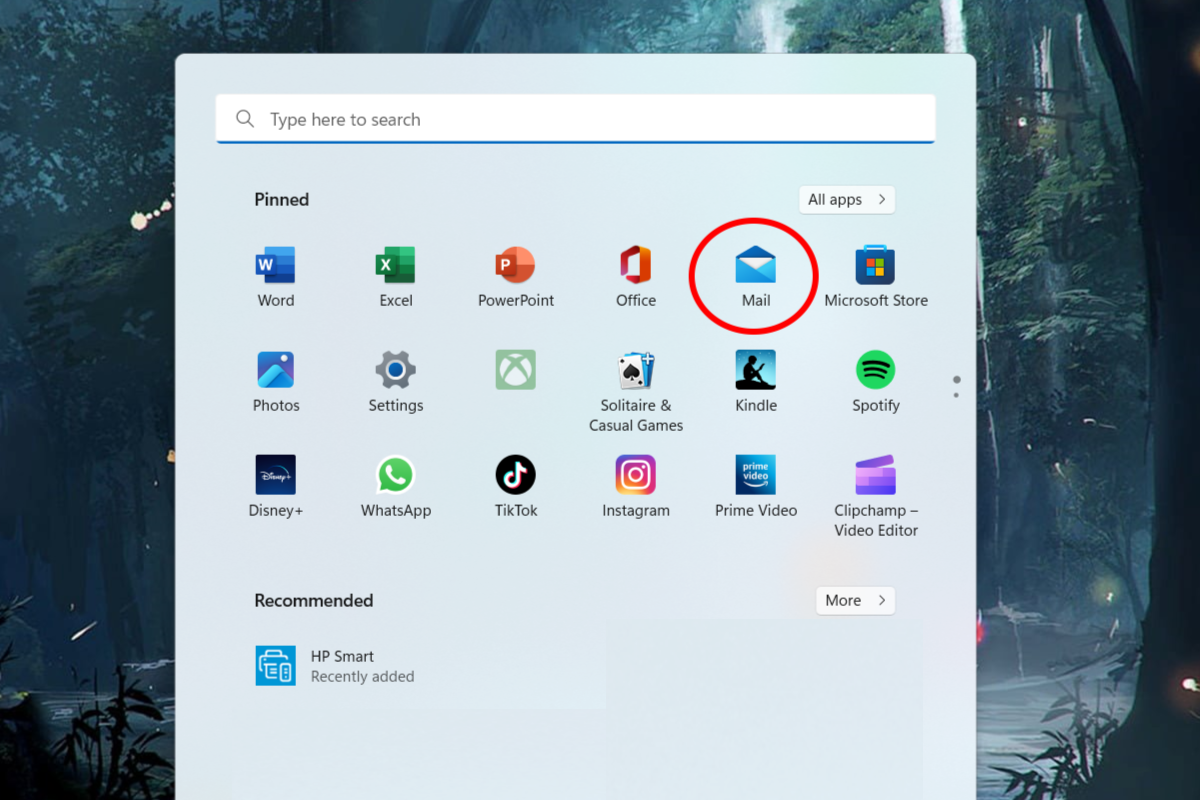Launch Spotify
1200x800 pixels.
click(x=875, y=383)
